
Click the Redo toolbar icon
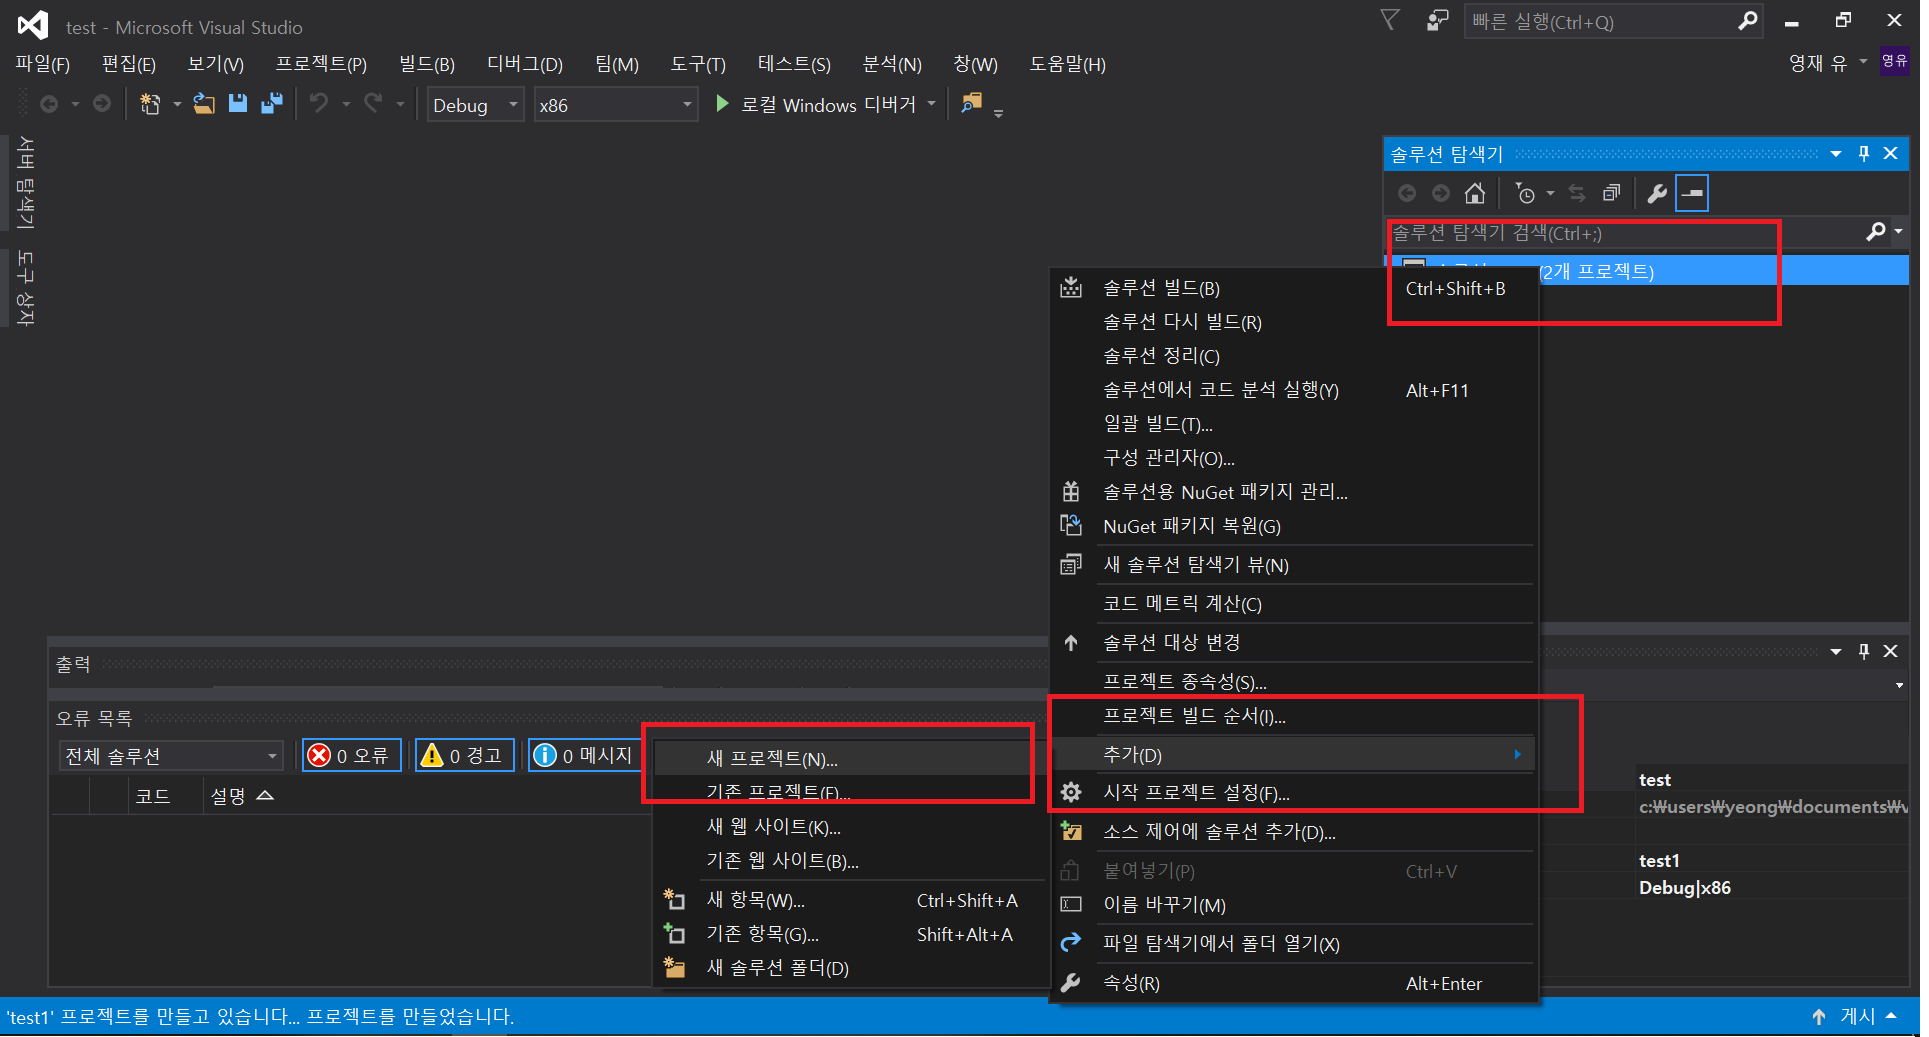[x=373, y=104]
